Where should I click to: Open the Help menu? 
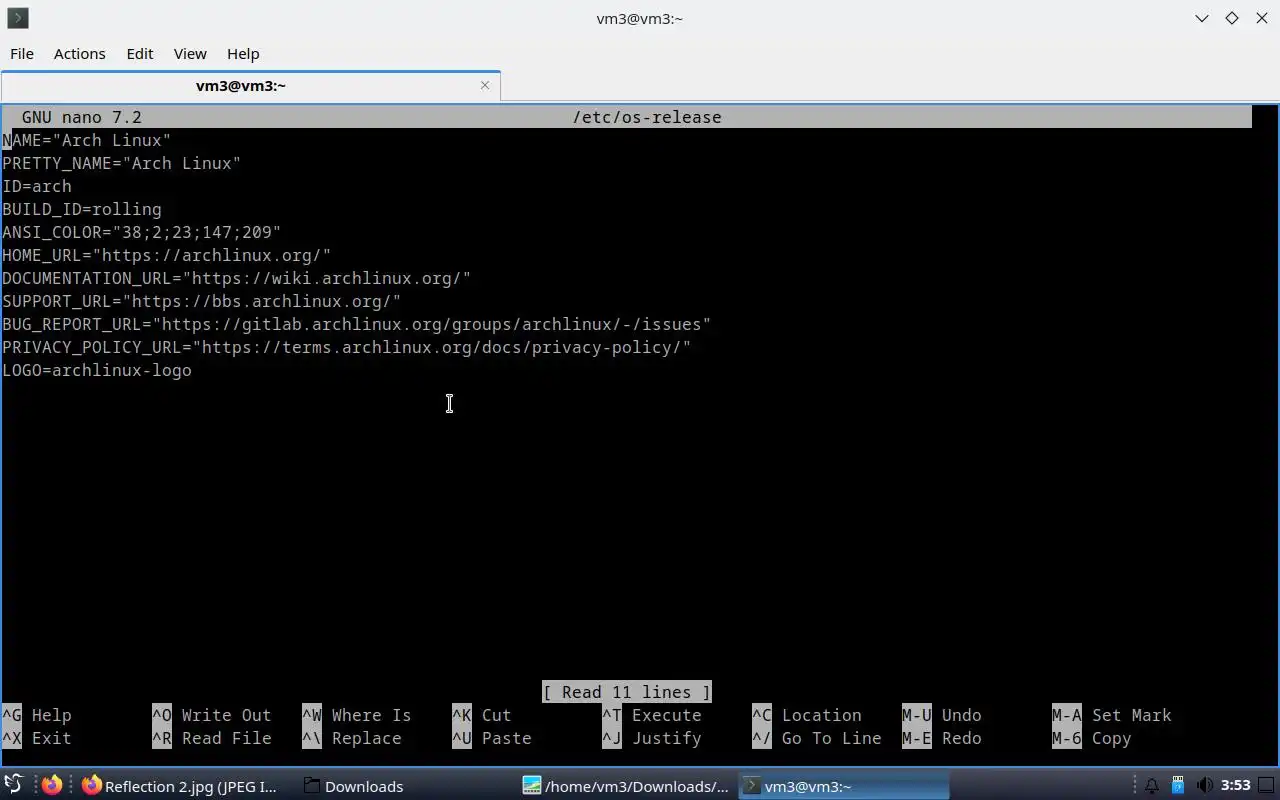(x=243, y=54)
